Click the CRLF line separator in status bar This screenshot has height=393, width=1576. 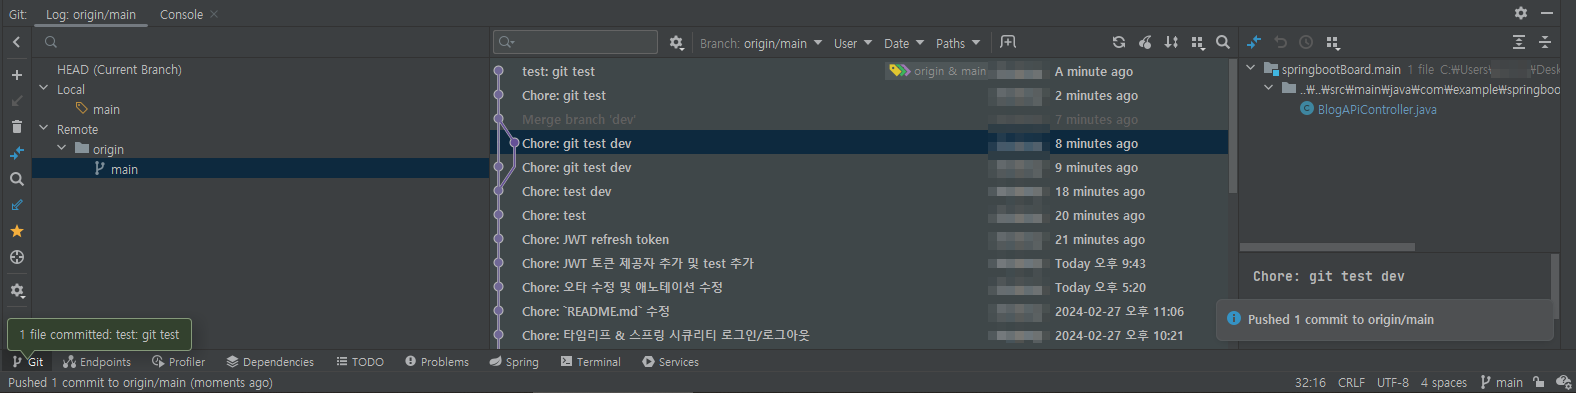coord(1351,382)
